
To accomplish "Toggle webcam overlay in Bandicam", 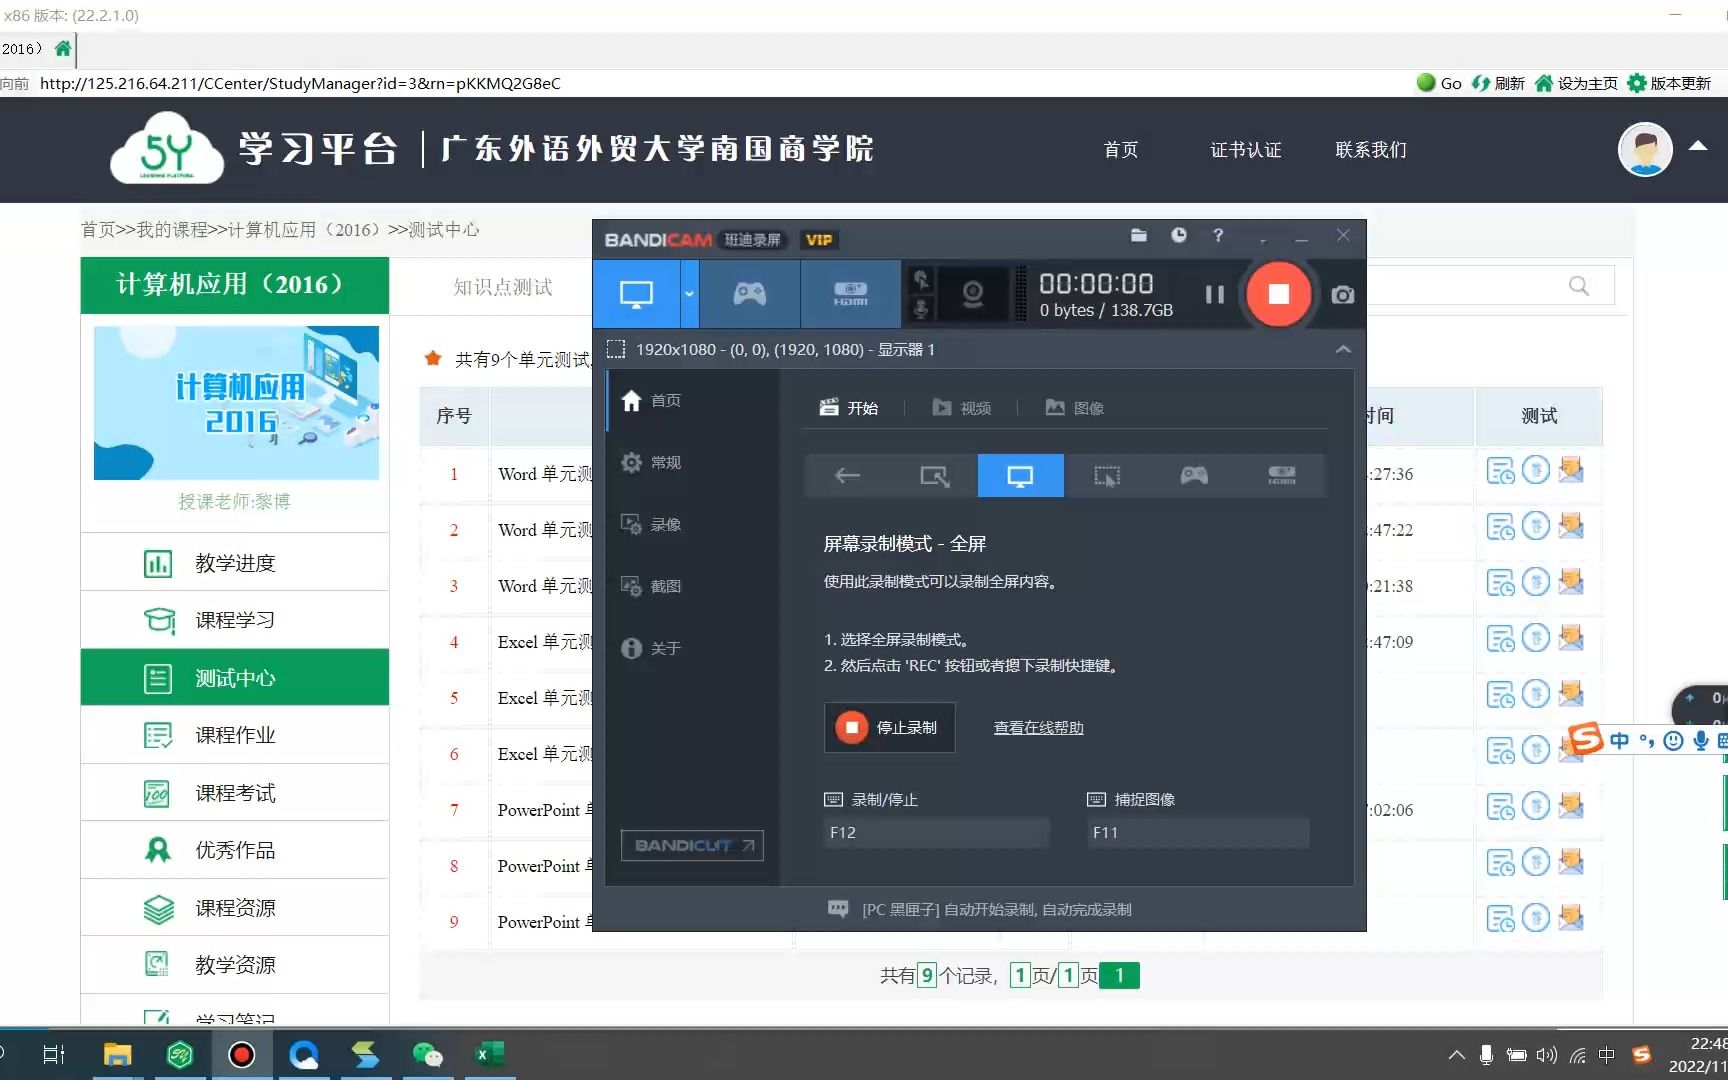I will (x=972, y=294).
